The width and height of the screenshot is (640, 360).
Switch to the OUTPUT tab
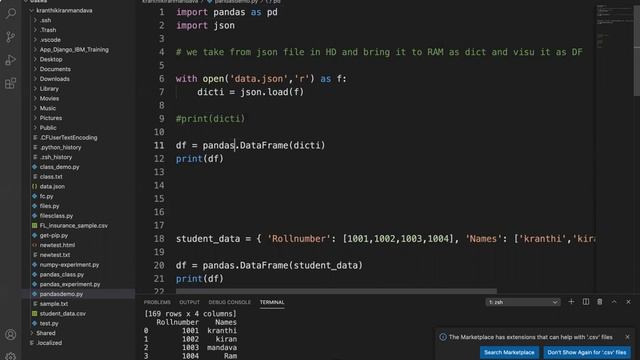pyautogui.click(x=189, y=302)
